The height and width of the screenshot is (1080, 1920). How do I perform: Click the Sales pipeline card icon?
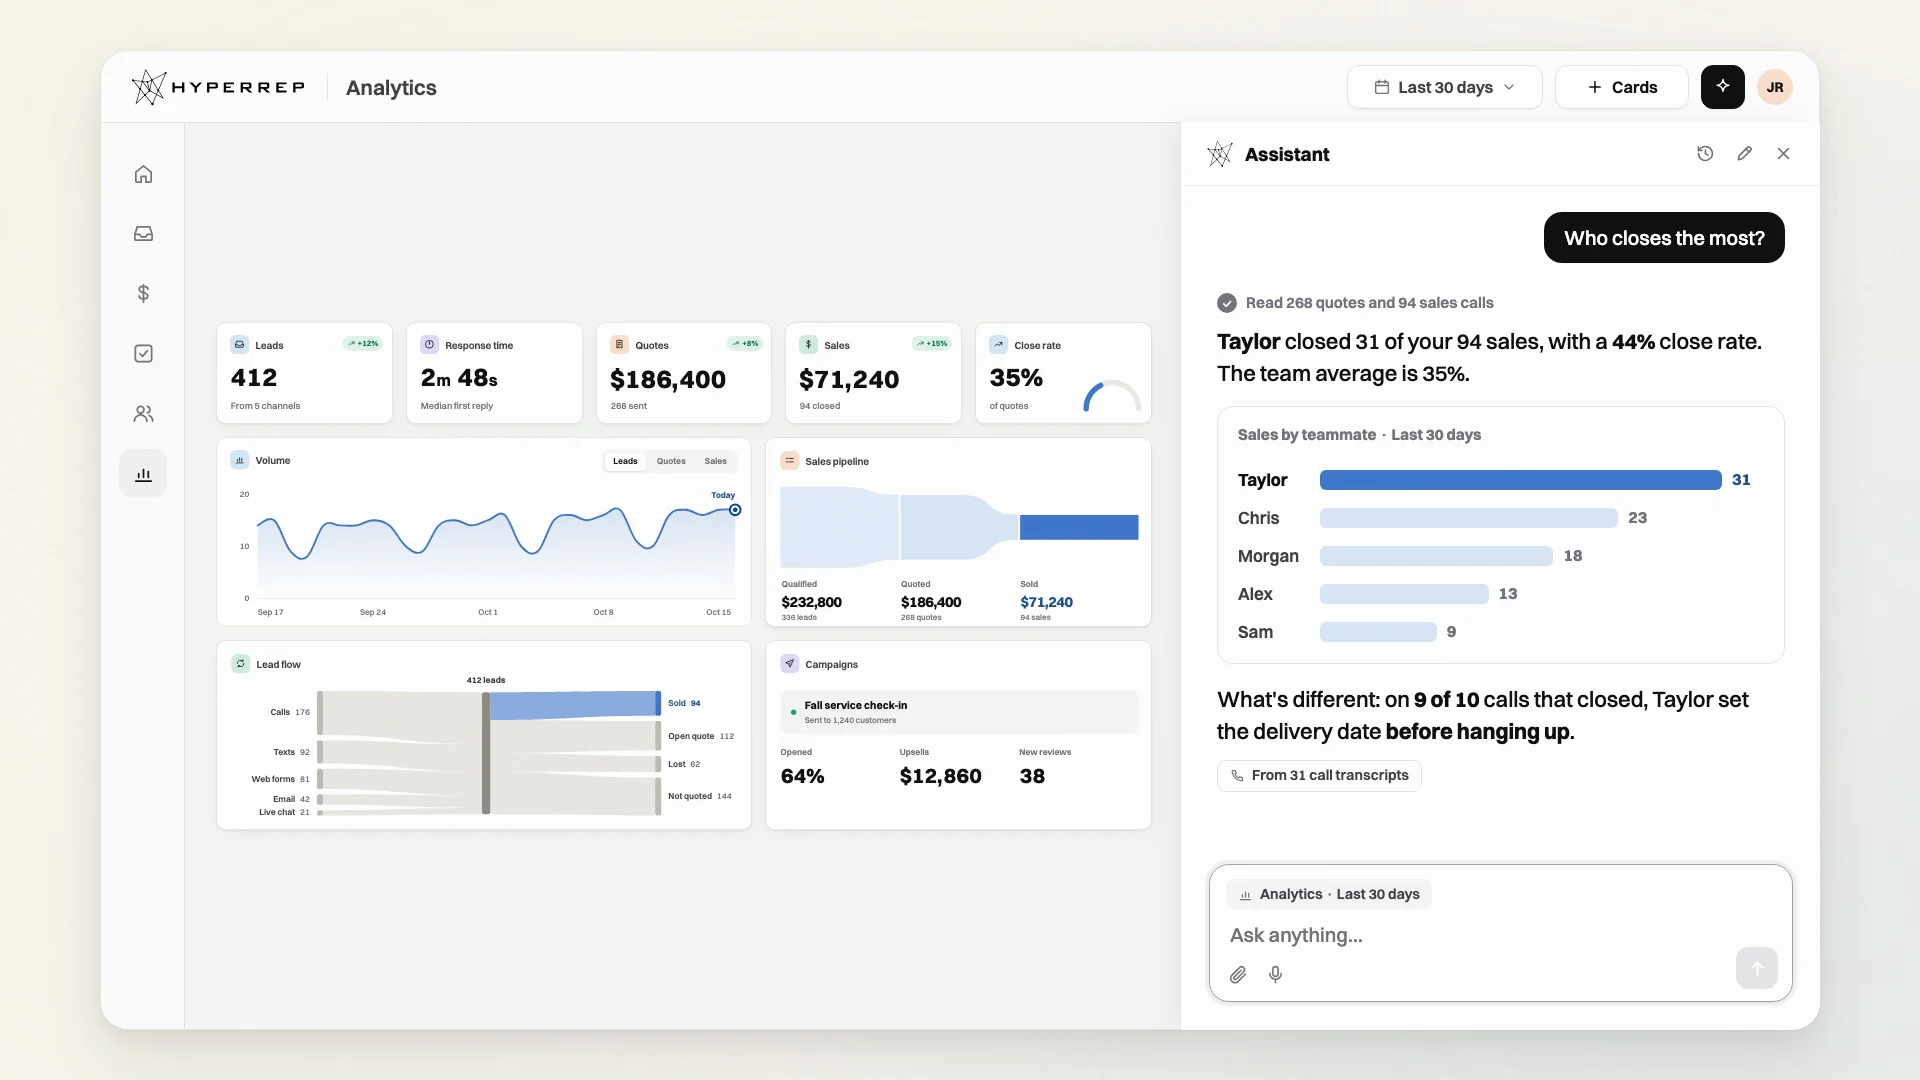click(x=790, y=461)
